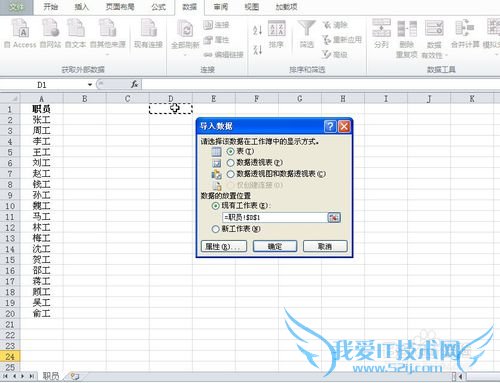The height and width of the screenshot is (383, 500).
Task: Toggle the Filter (筛选) funnel icon
Action: point(306,34)
